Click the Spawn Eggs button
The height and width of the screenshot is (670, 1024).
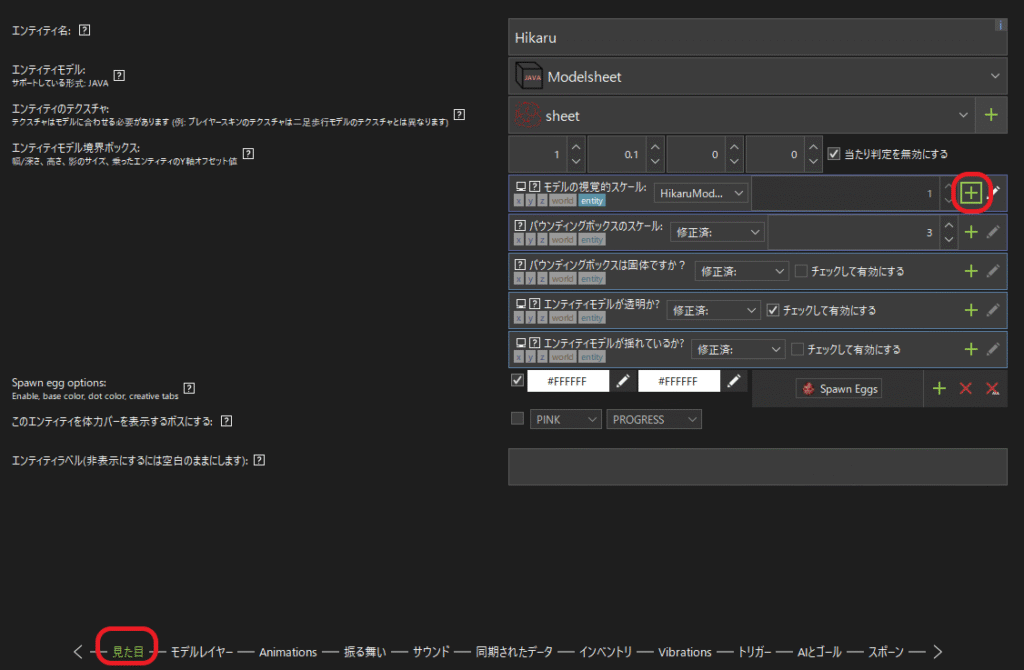click(x=839, y=388)
